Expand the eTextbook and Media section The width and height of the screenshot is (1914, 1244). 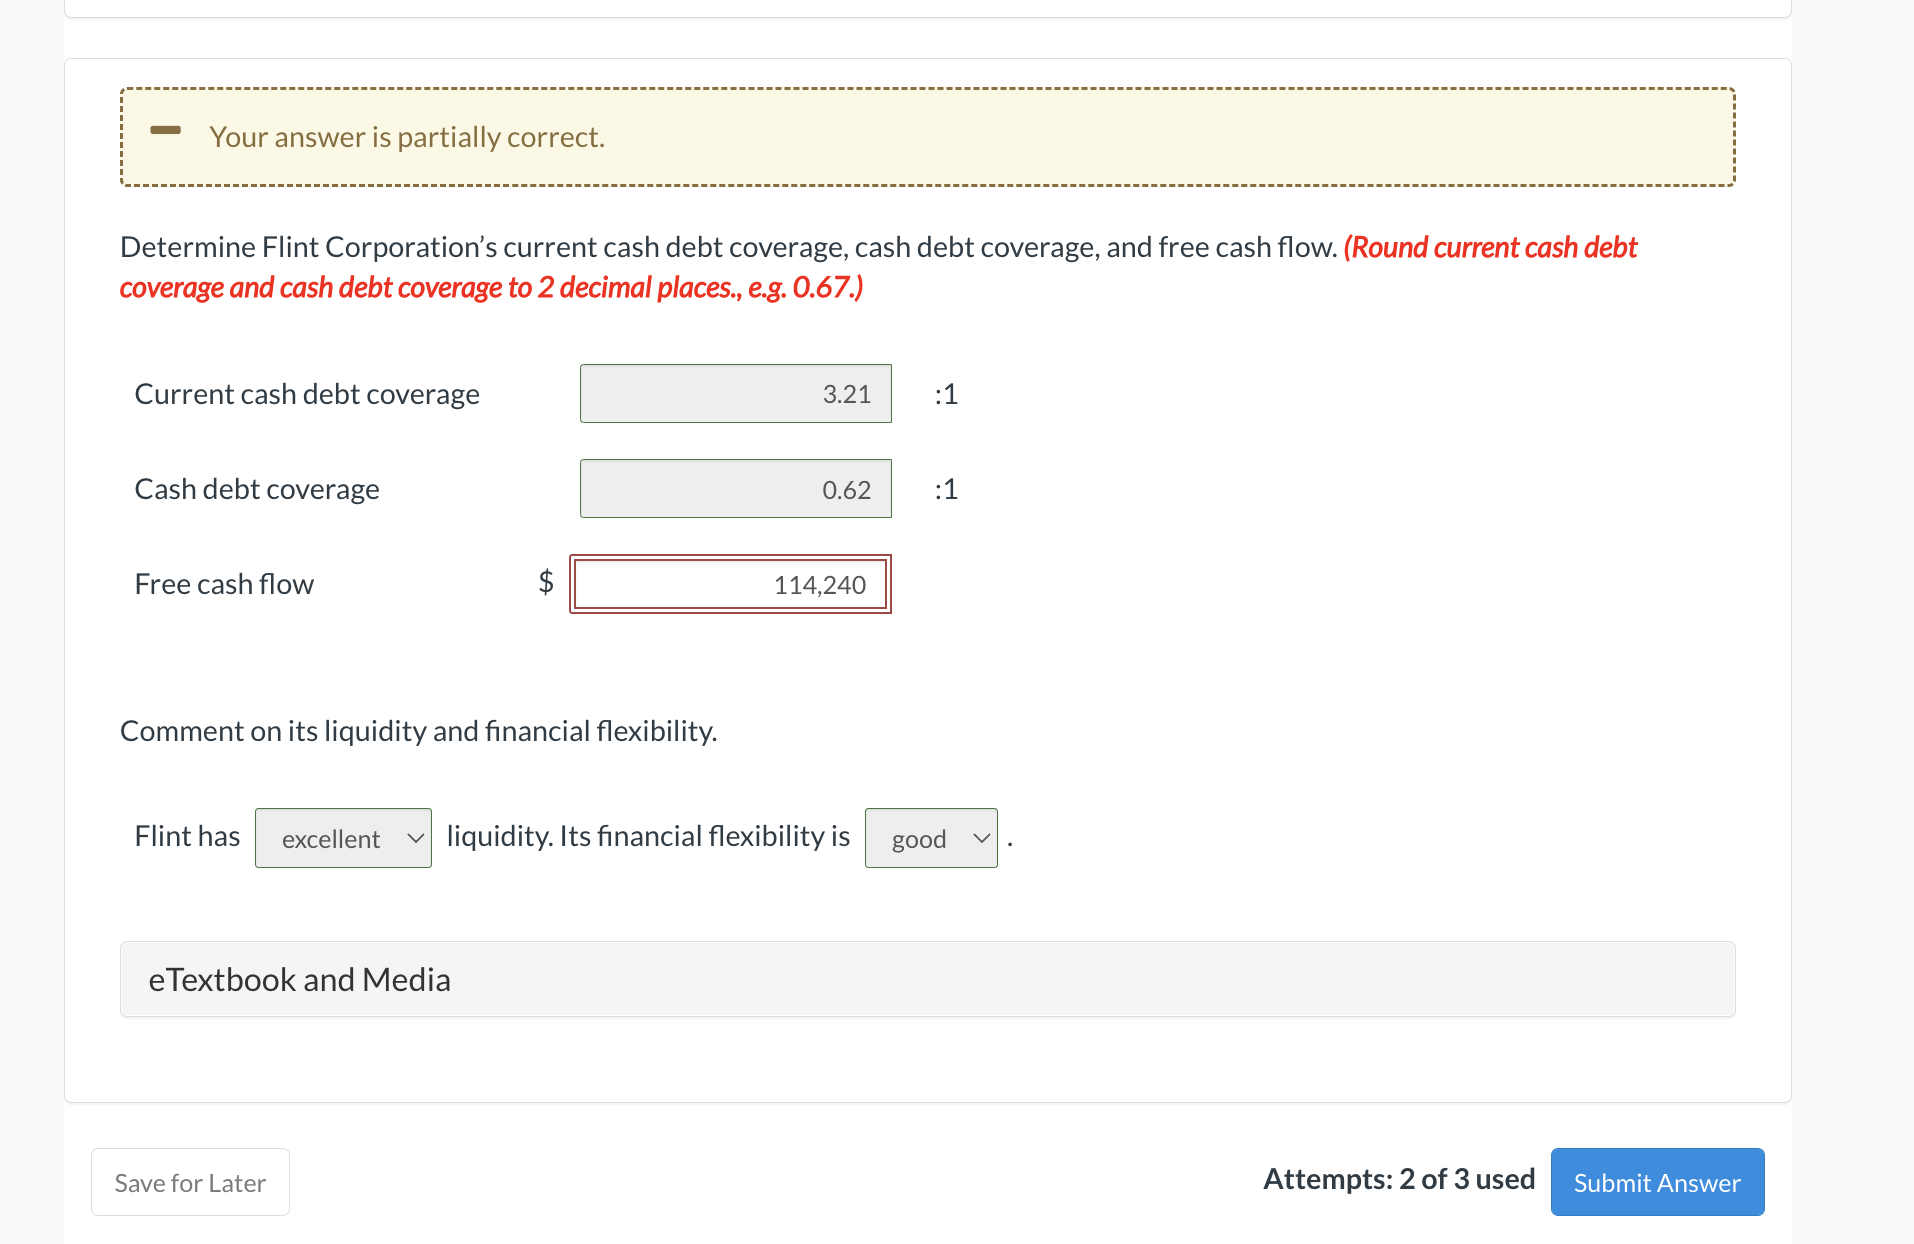click(x=300, y=980)
